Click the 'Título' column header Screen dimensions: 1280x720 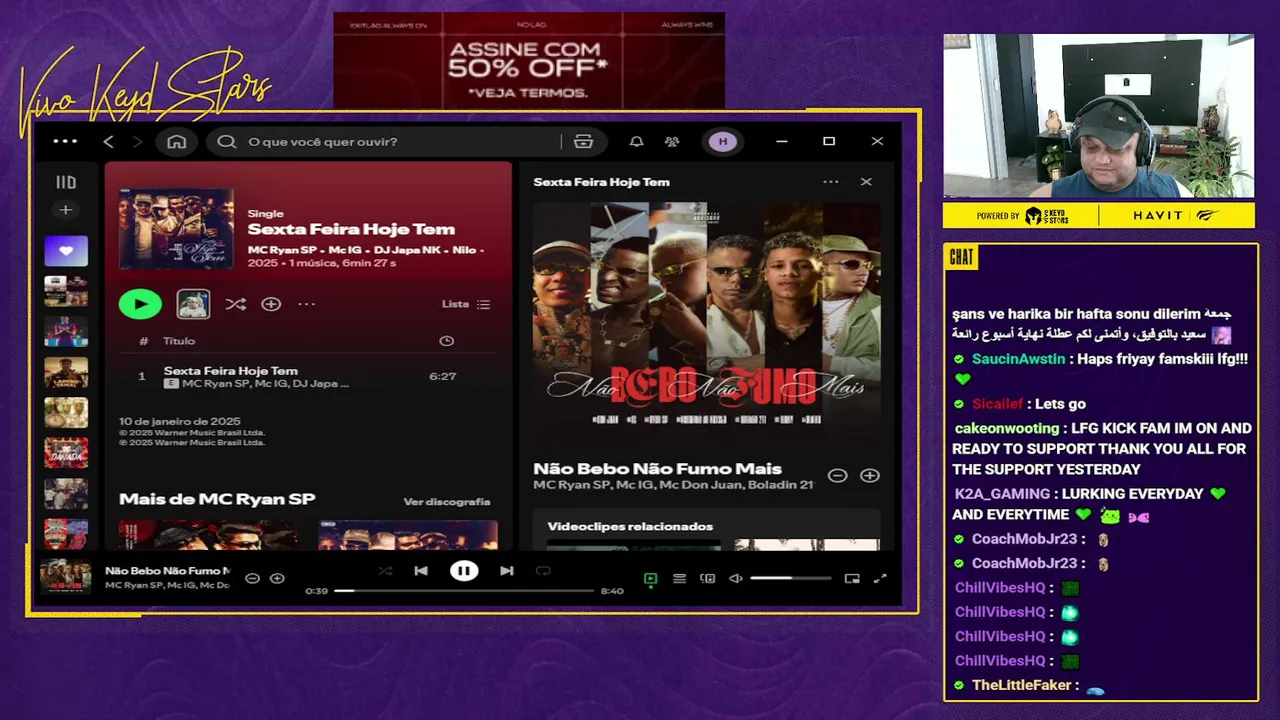point(179,341)
